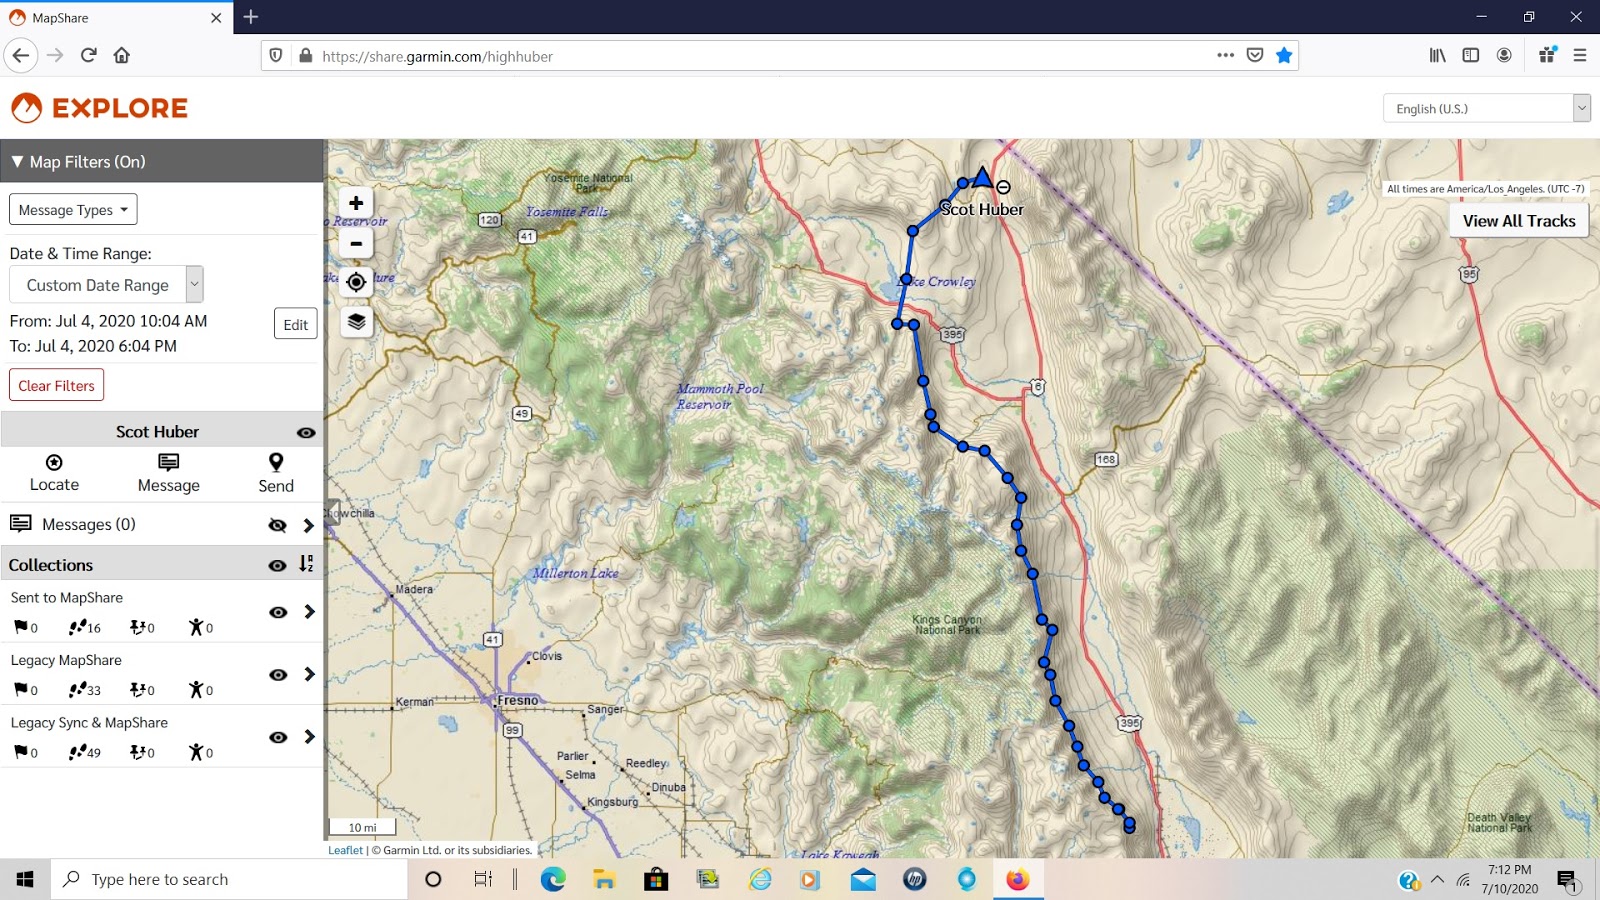Image resolution: width=1600 pixels, height=900 pixels.
Task: Click the Locate icon for Scot Huber
Action: (x=54, y=472)
